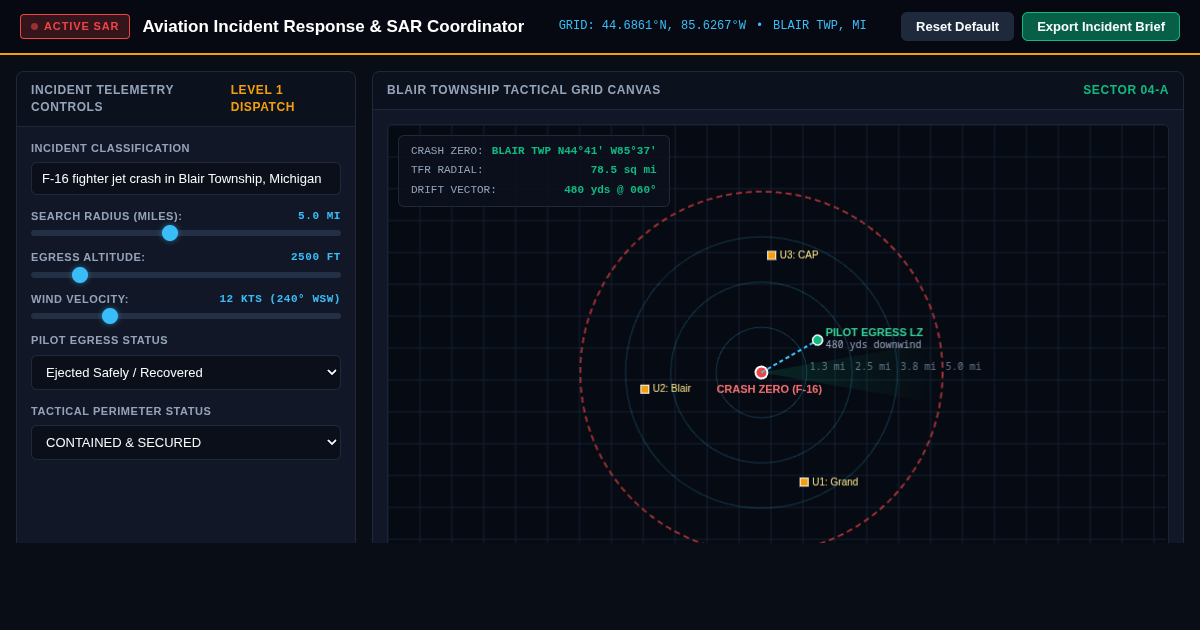Image resolution: width=1200 pixels, height=630 pixels.
Task: Click the 480 yds downwind map label
Action: pyautogui.click(x=873, y=345)
